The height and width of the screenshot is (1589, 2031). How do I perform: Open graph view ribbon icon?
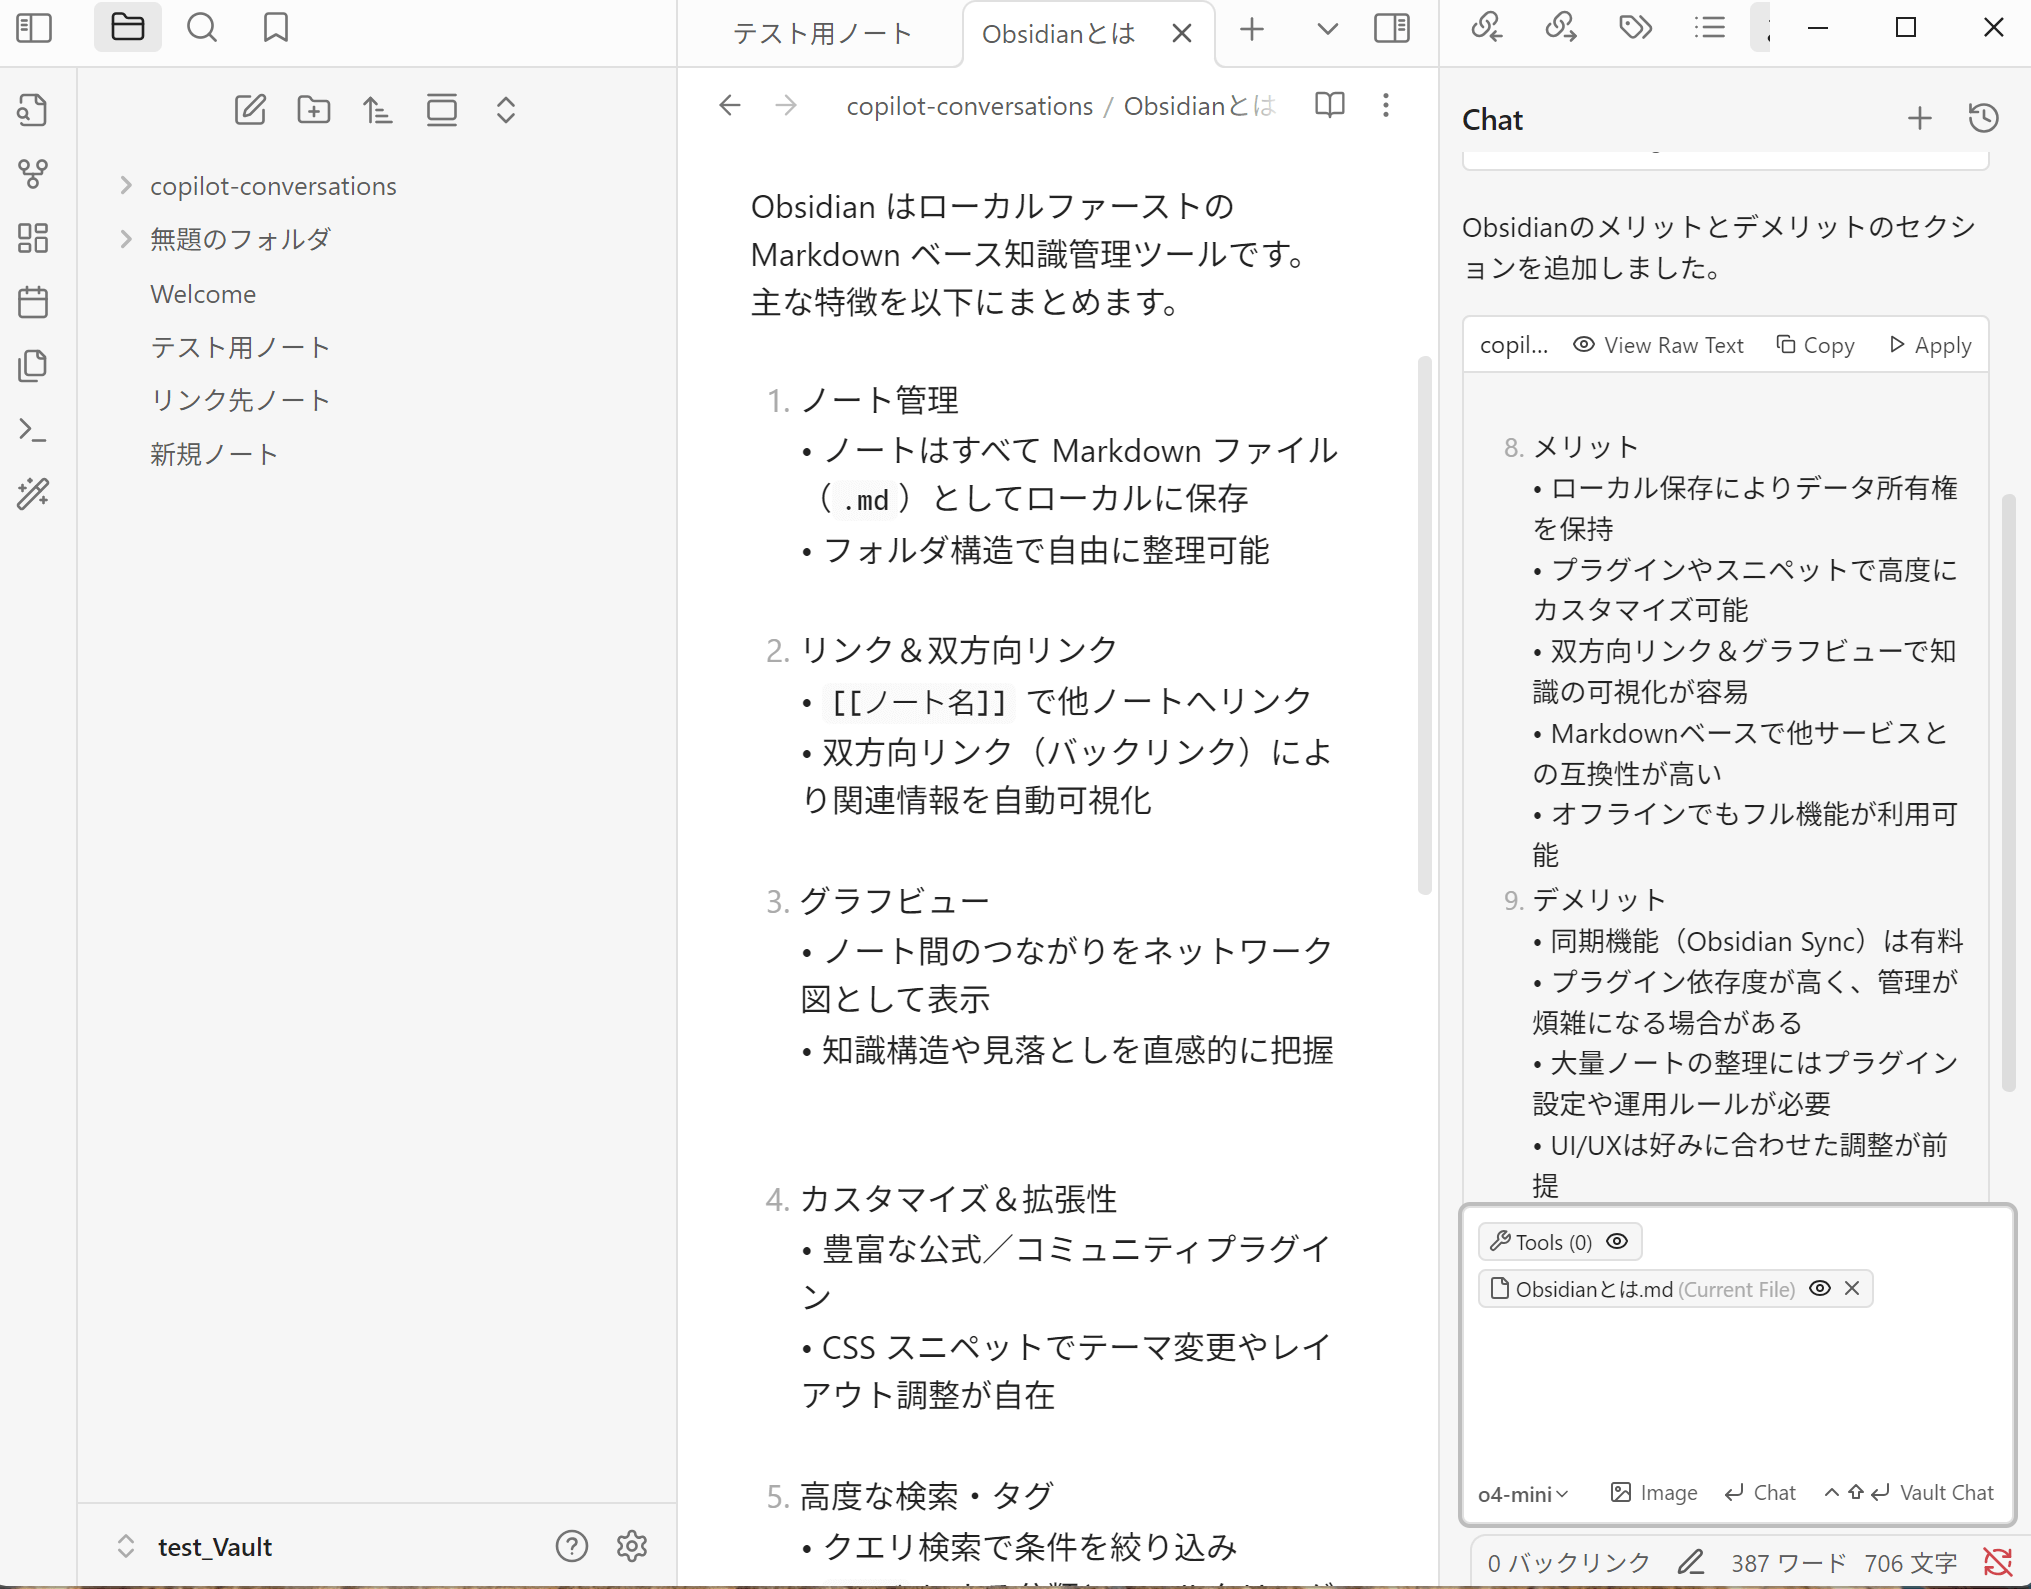coord(33,174)
